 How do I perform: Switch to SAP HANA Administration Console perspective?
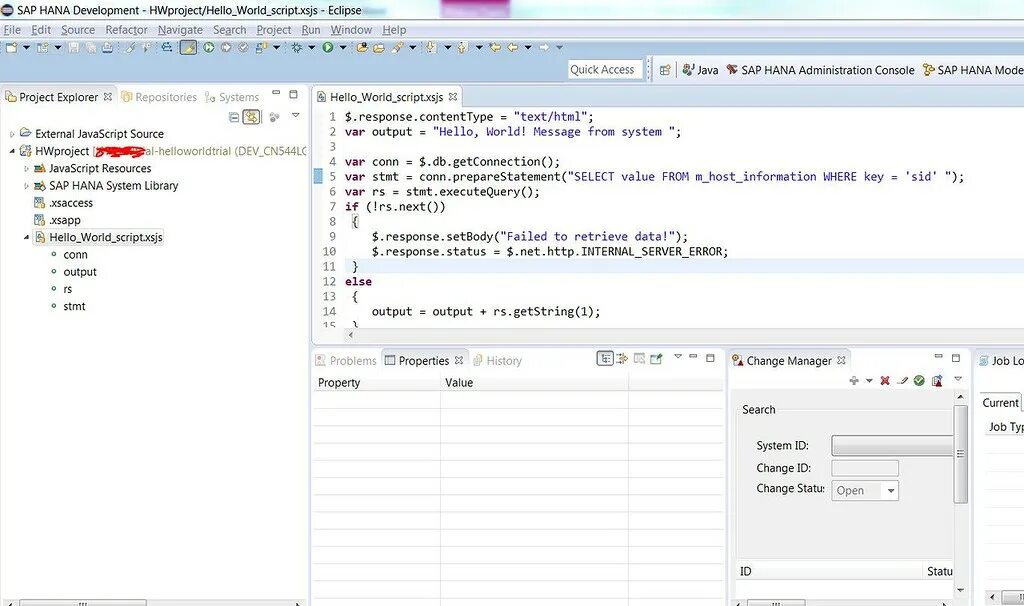[x=820, y=71]
